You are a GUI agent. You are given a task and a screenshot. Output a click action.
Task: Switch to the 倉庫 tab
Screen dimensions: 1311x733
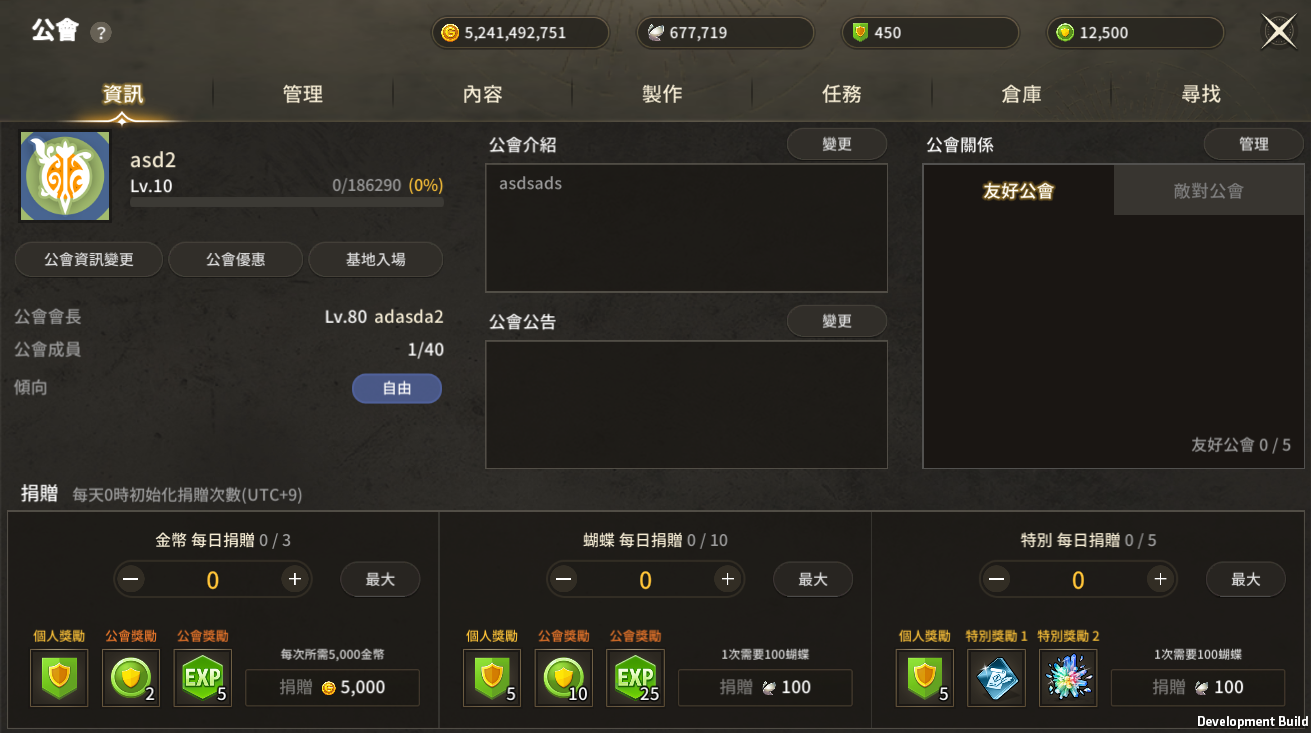(x=1022, y=94)
